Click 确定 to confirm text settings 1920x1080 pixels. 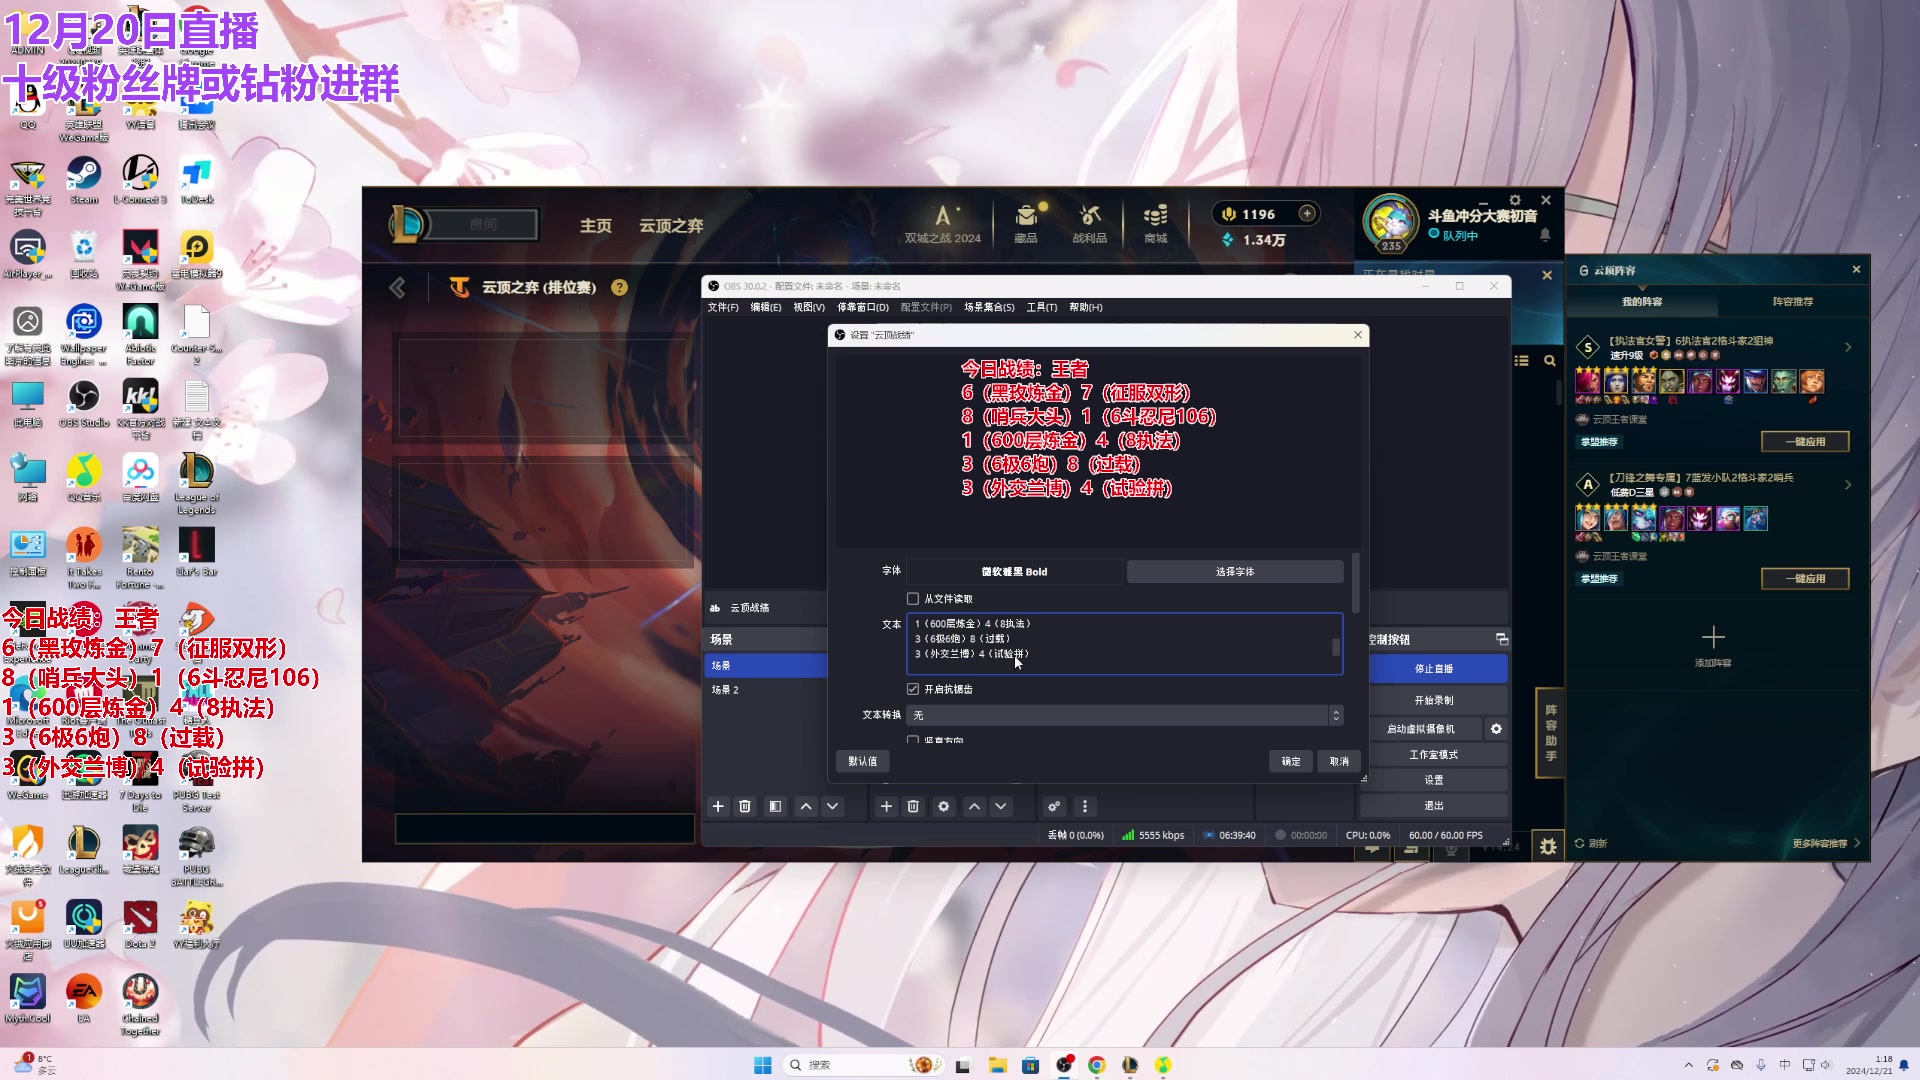tap(1291, 762)
